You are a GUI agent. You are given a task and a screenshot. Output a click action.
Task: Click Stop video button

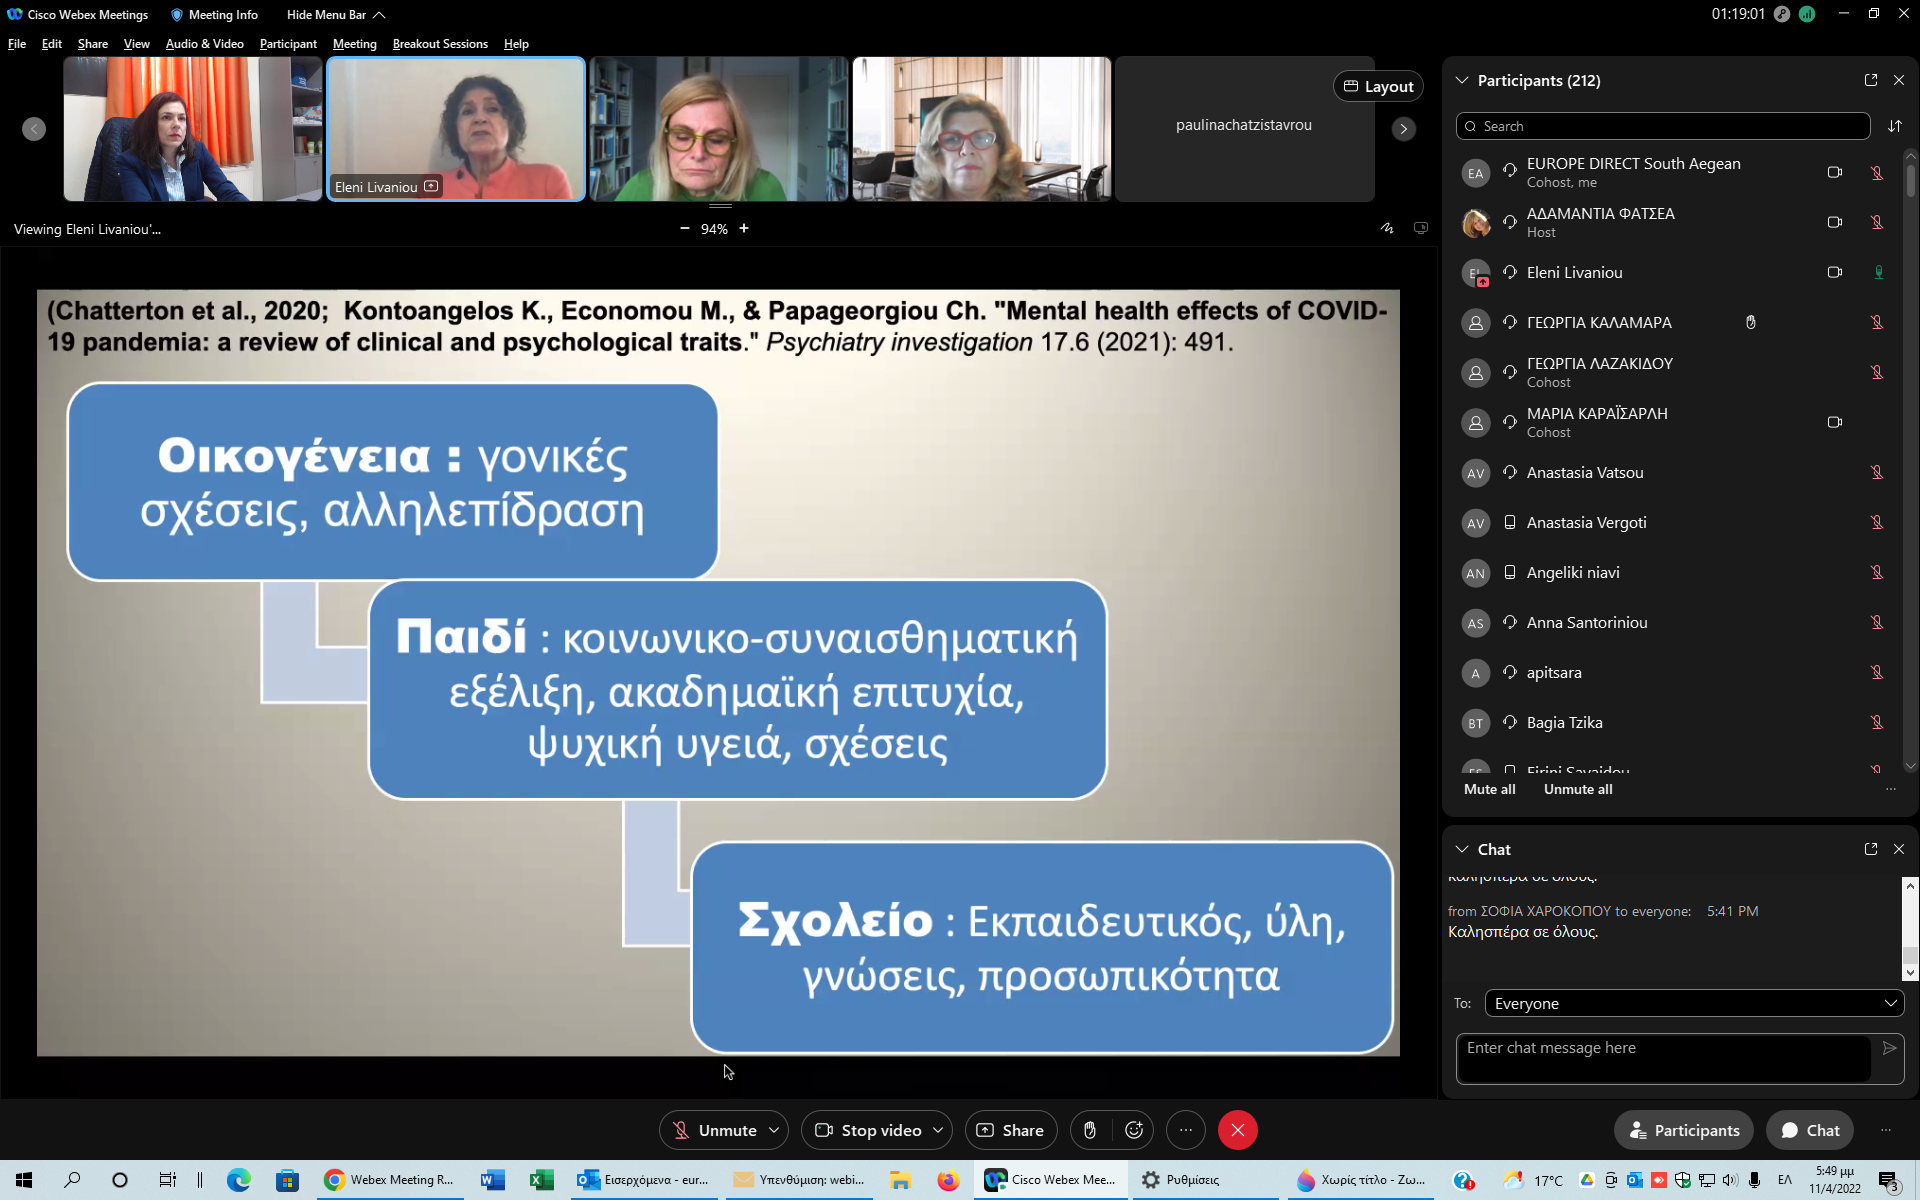click(x=868, y=1130)
